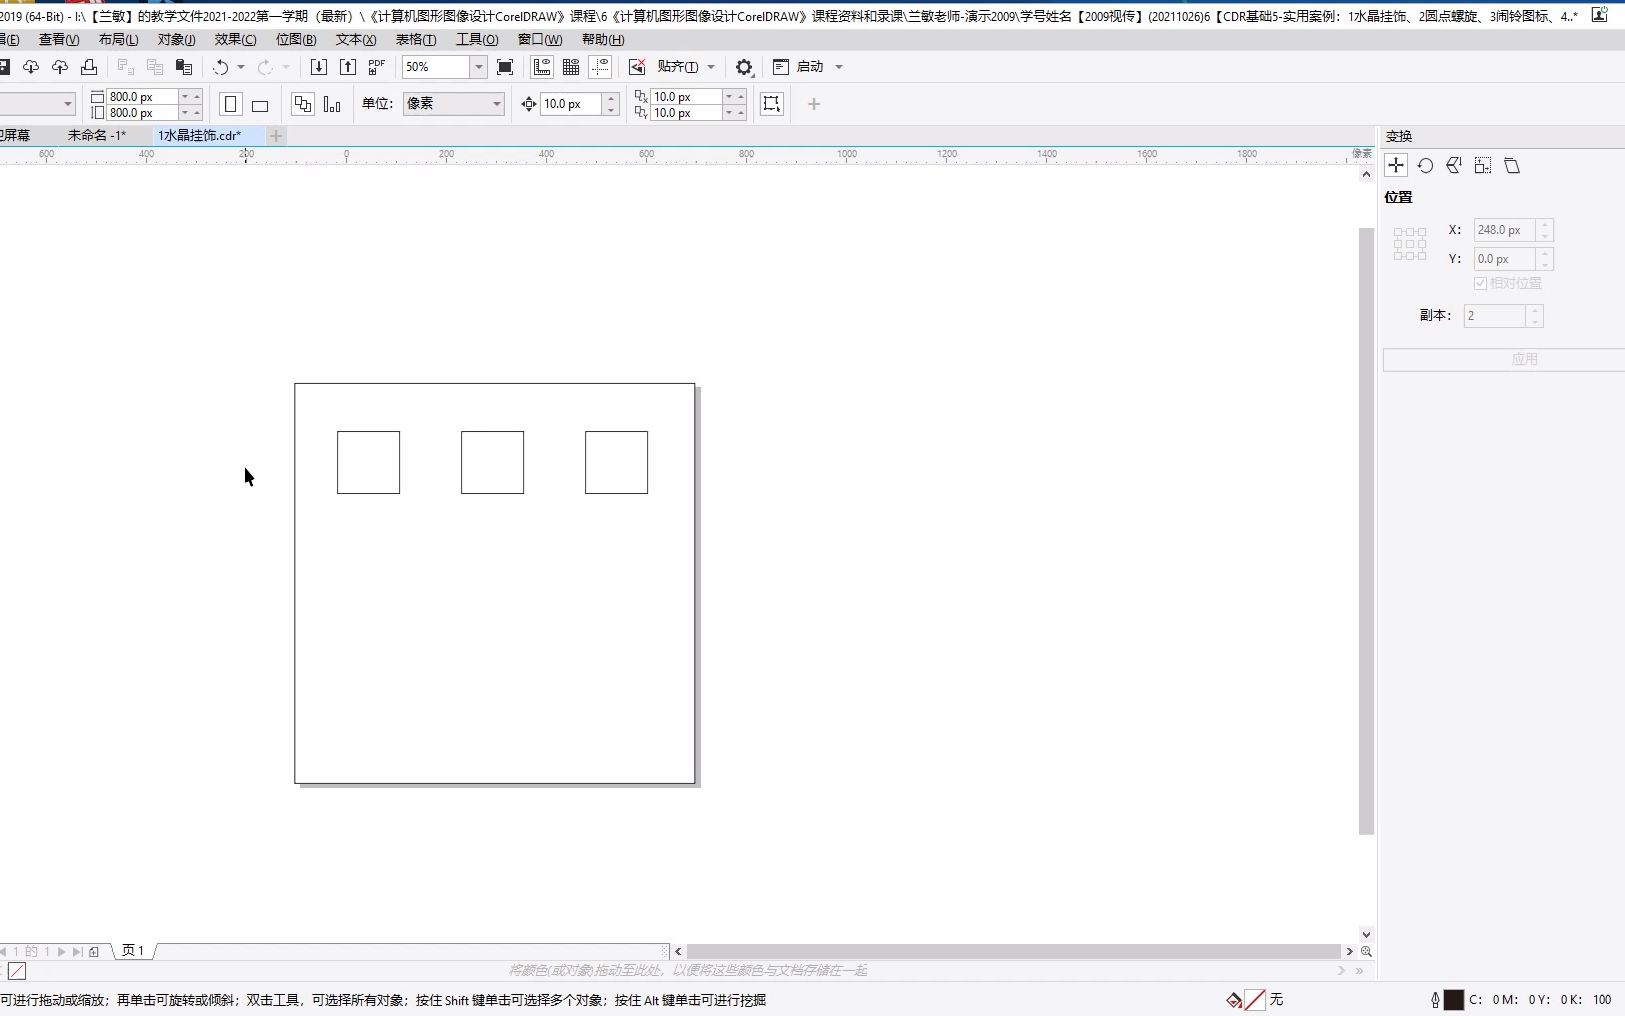This screenshot has width=1625, height=1016.
Task: Toggle the 相对位置 checkbox
Action: point(1481,284)
